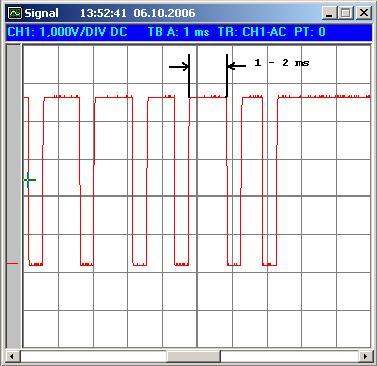Minimize the Signal window

[x=329, y=13]
